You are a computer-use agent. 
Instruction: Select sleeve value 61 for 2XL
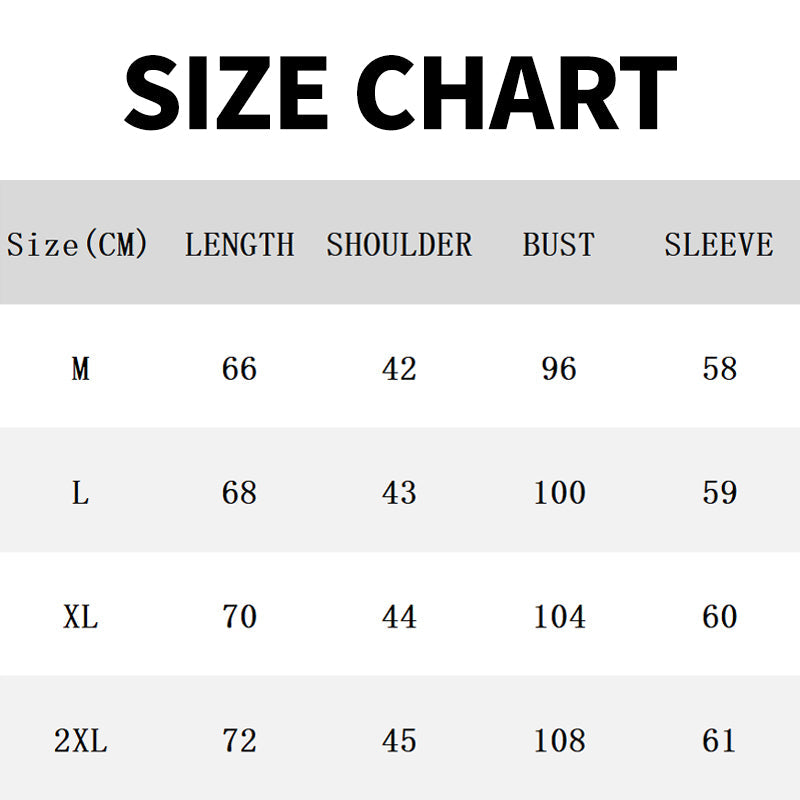720,741
